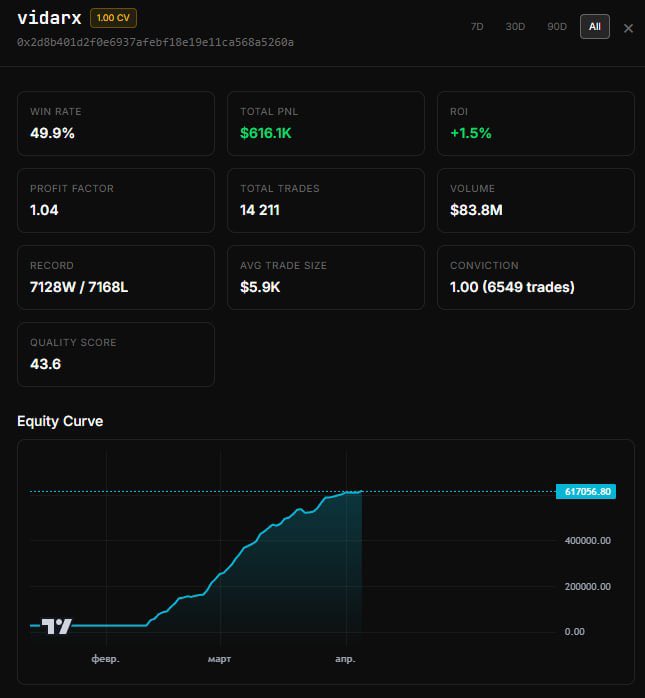Click the 200000.00 axis label
Screen dimensions: 645x698
coord(588,586)
